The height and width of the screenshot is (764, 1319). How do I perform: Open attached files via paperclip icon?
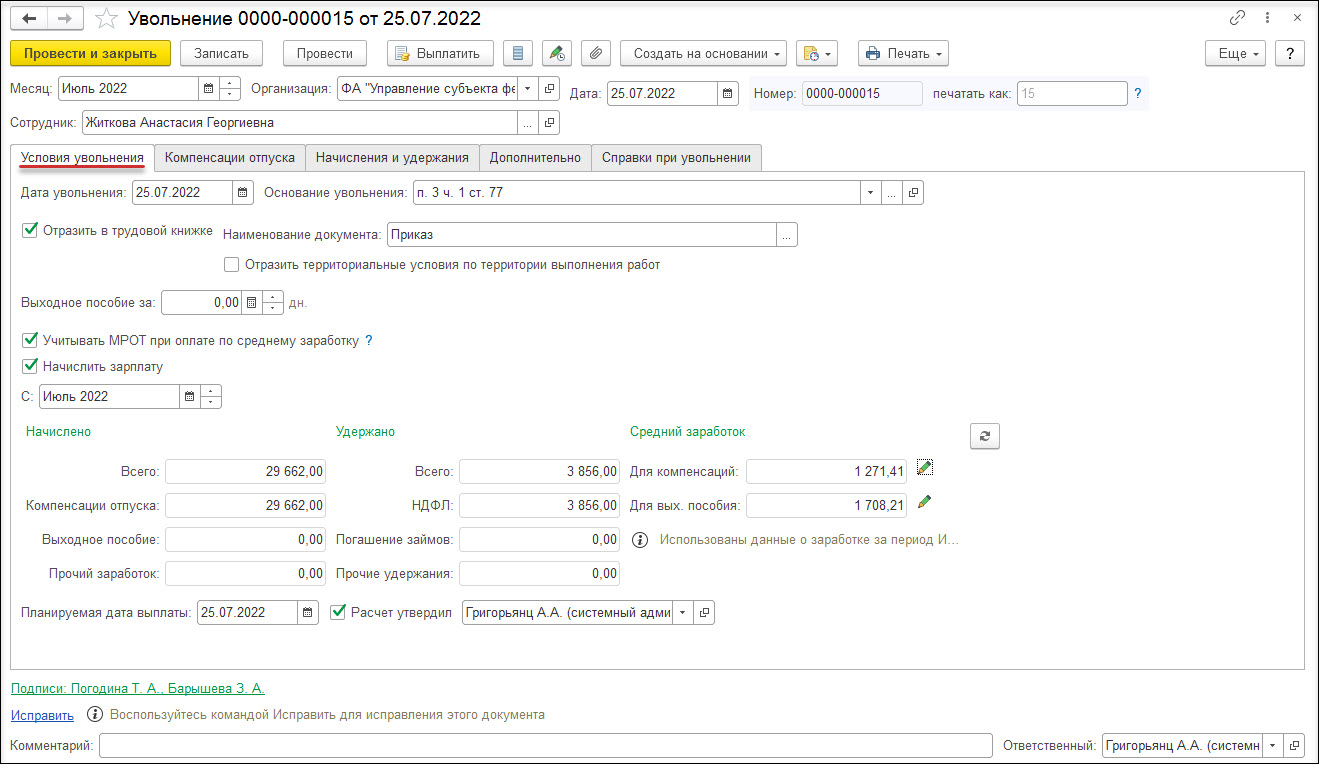596,53
